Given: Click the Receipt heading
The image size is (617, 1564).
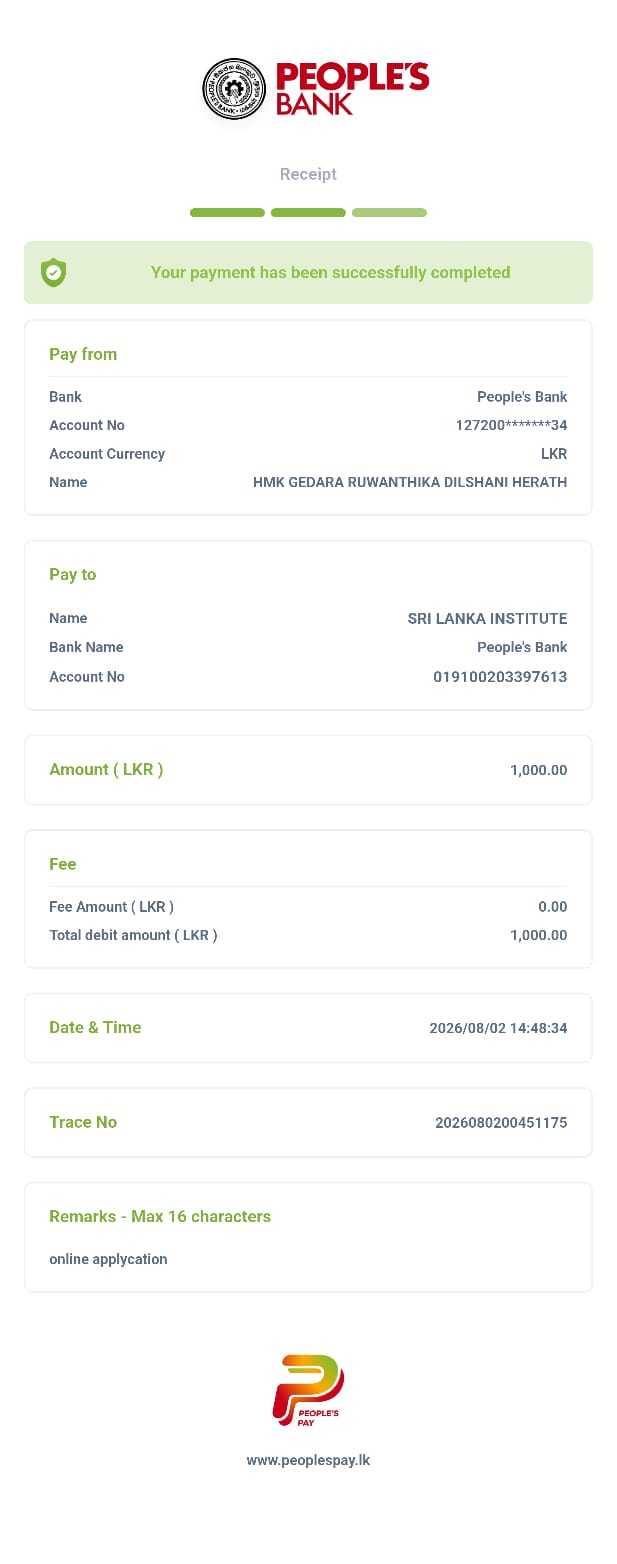Looking at the screenshot, I should click(x=308, y=174).
